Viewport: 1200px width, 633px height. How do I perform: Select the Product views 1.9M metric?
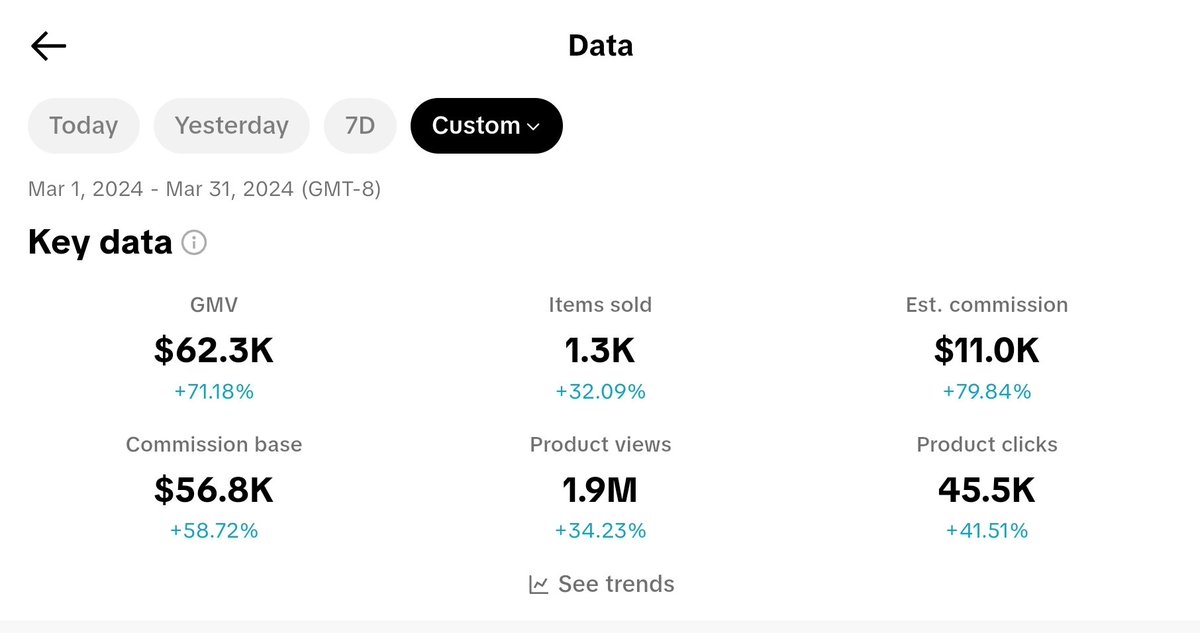tap(600, 488)
